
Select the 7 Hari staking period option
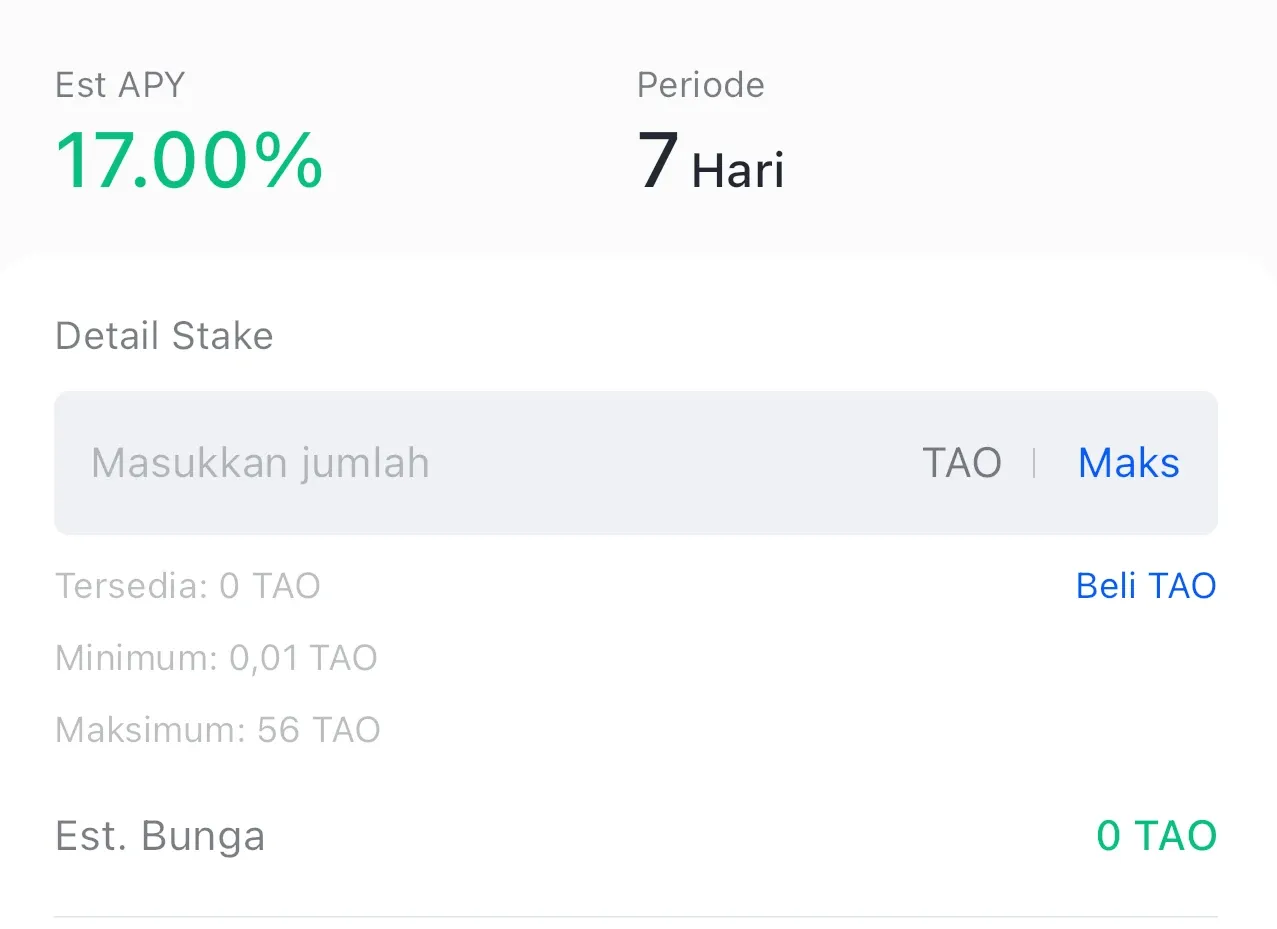710,162
